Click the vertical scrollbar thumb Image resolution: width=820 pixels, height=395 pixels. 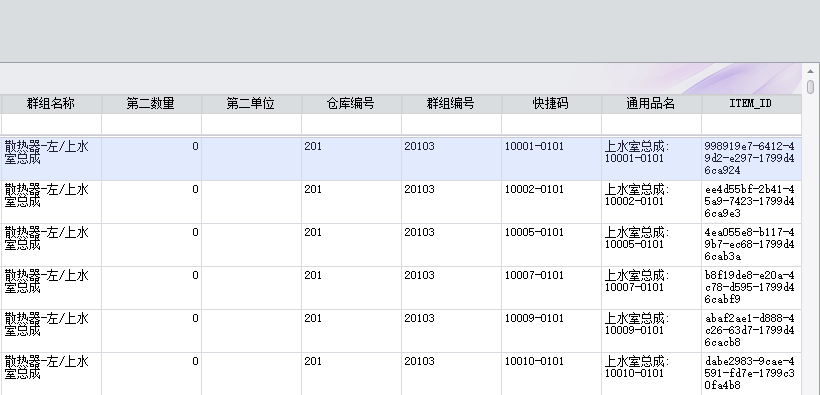tap(810, 87)
